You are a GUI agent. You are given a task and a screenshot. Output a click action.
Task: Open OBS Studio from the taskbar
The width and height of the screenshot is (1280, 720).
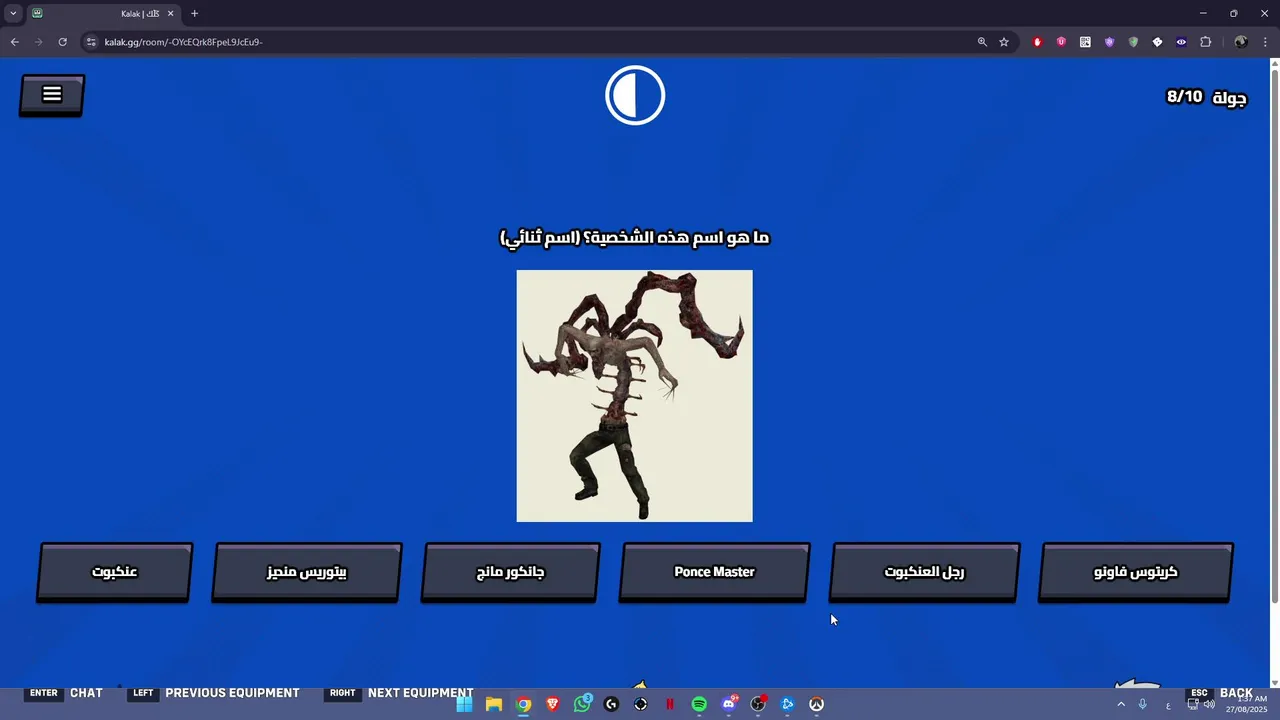coord(758,704)
